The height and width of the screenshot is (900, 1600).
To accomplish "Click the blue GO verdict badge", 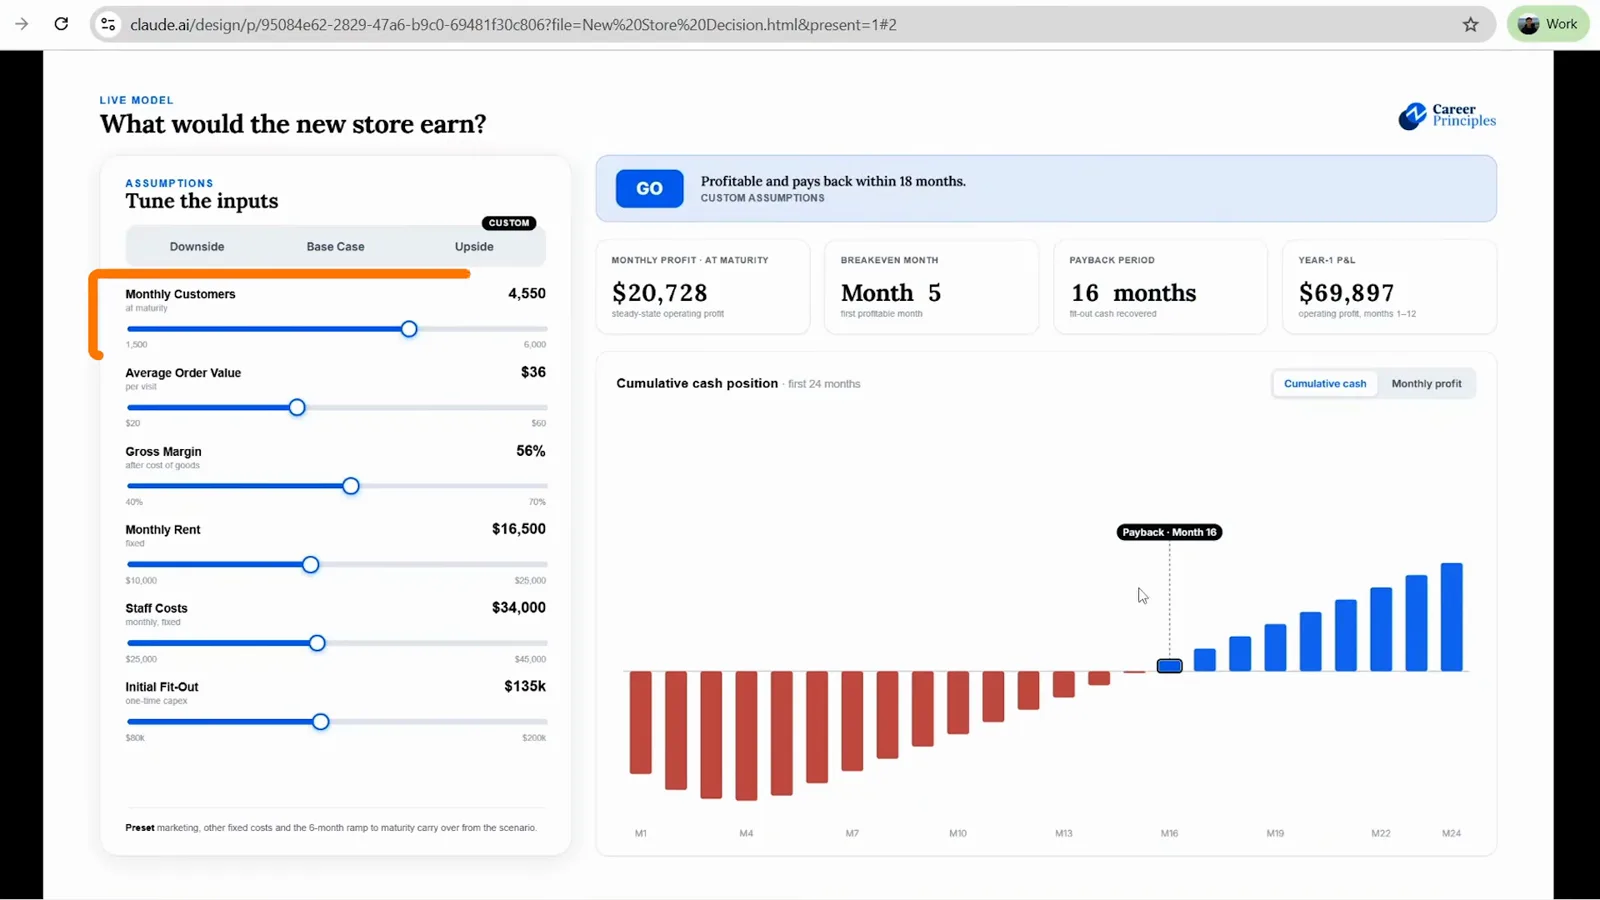I will pyautogui.click(x=649, y=188).
